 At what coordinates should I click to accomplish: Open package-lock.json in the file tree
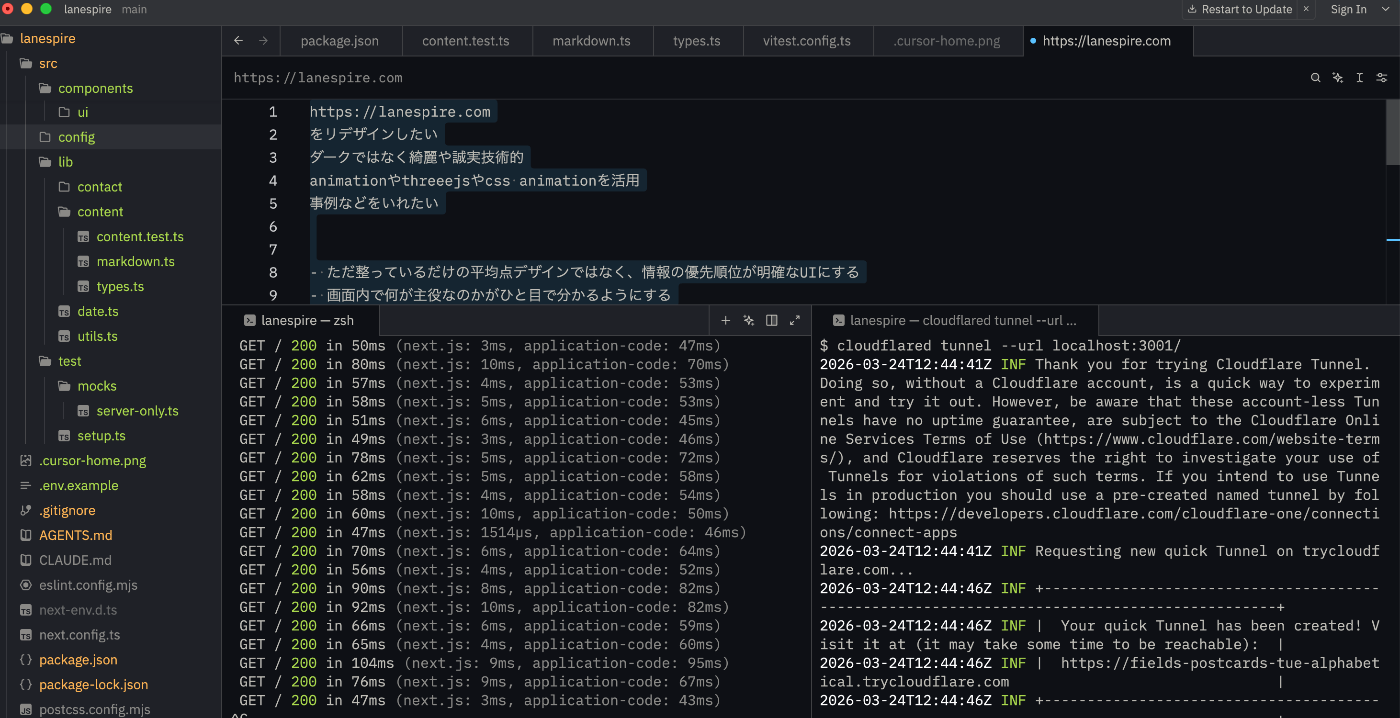pos(93,685)
